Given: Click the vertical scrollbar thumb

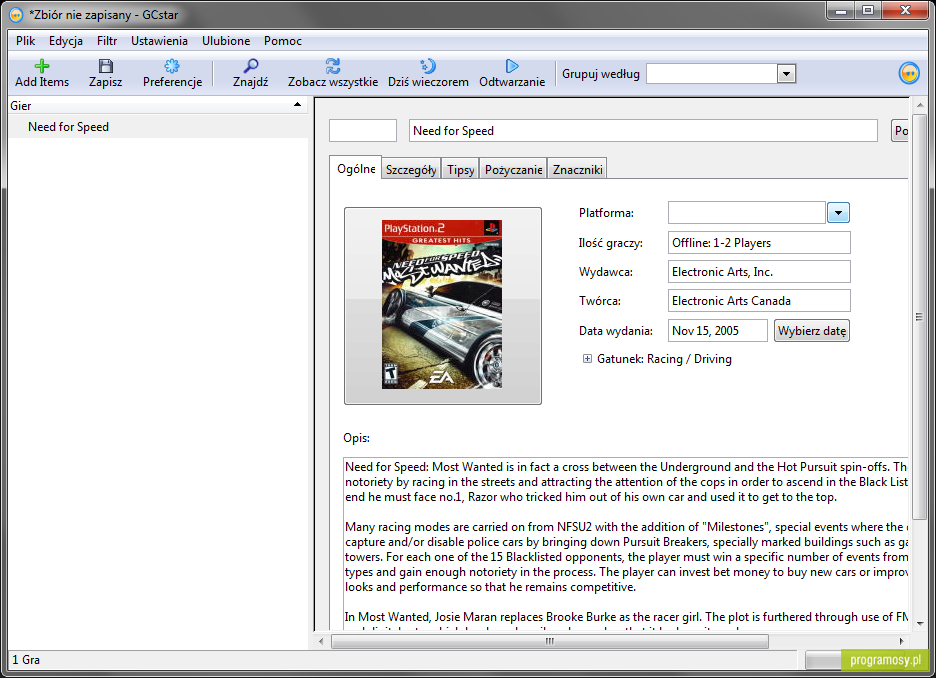Looking at the screenshot, I should 919,316.
